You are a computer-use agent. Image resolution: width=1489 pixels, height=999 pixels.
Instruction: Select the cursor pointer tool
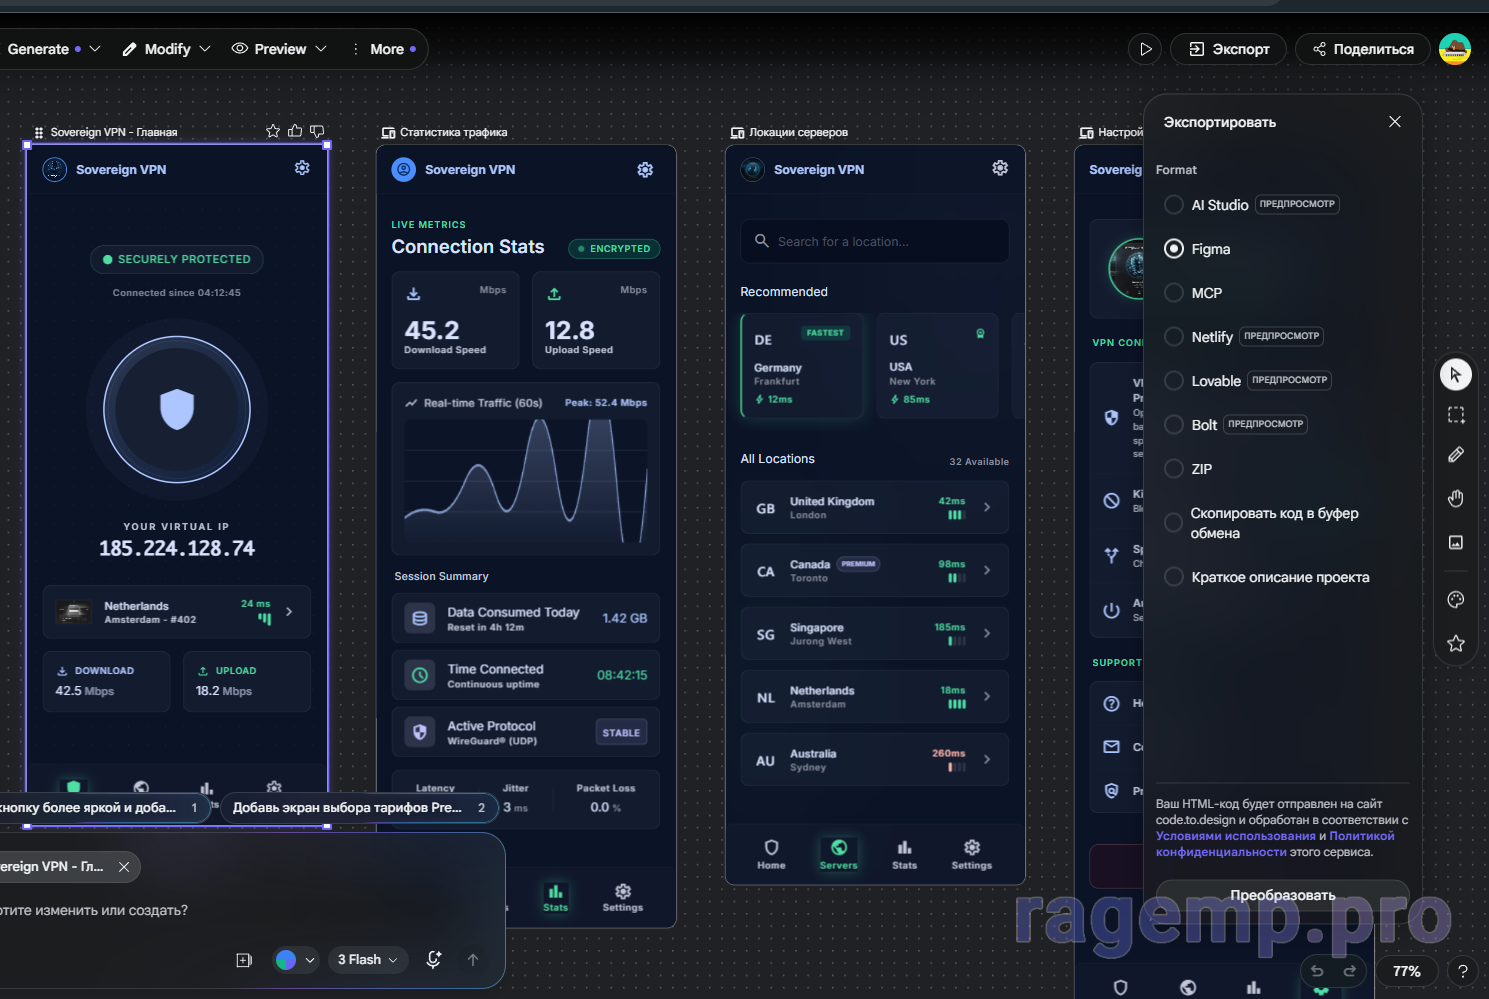pos(1456,375)
